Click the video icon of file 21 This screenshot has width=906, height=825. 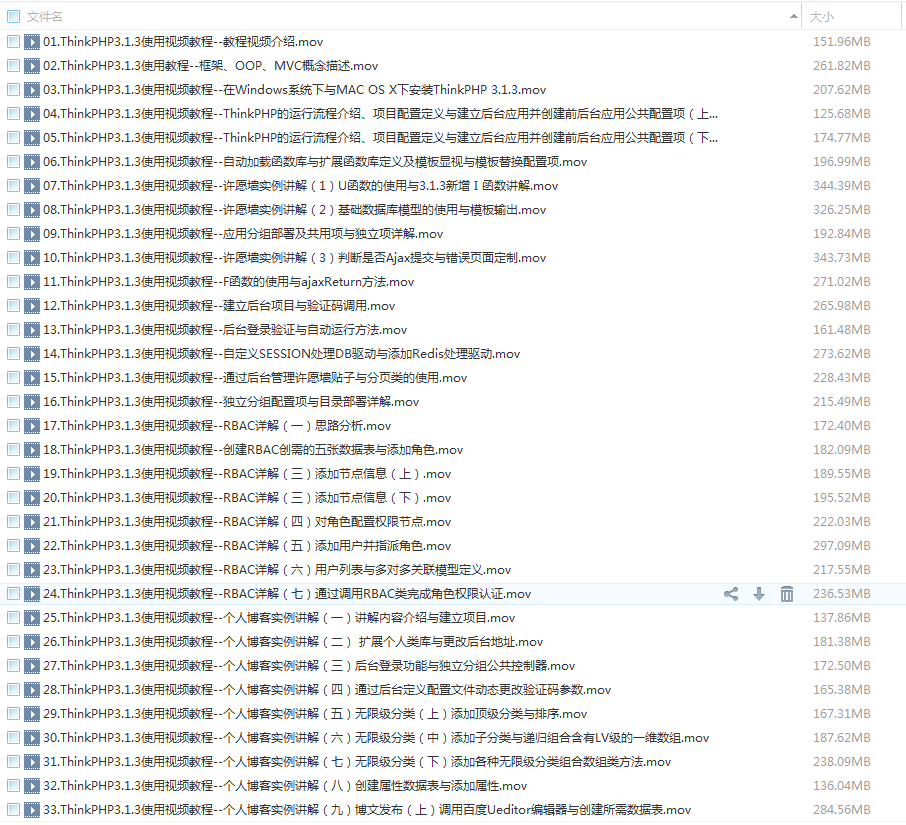coord(32,522)
